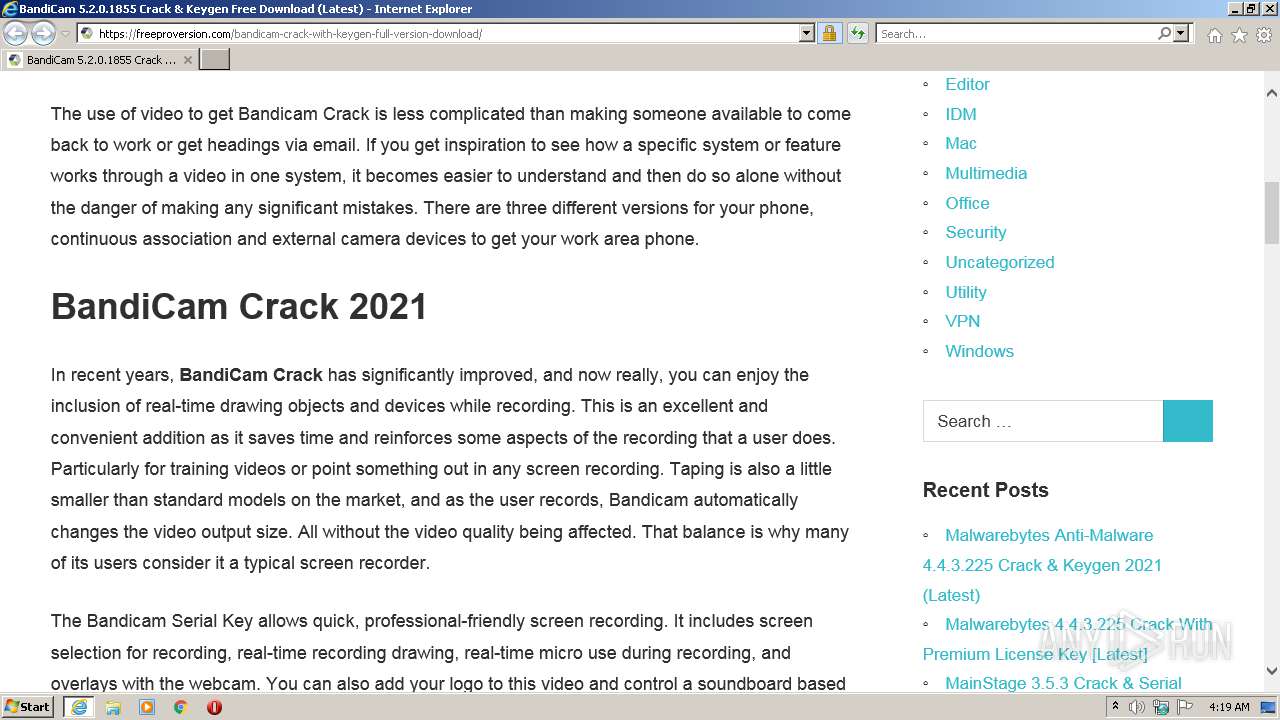Screen dimensions: 1280x720
Task: Click the volume speaker tray icon
Action: [1137, 707]
